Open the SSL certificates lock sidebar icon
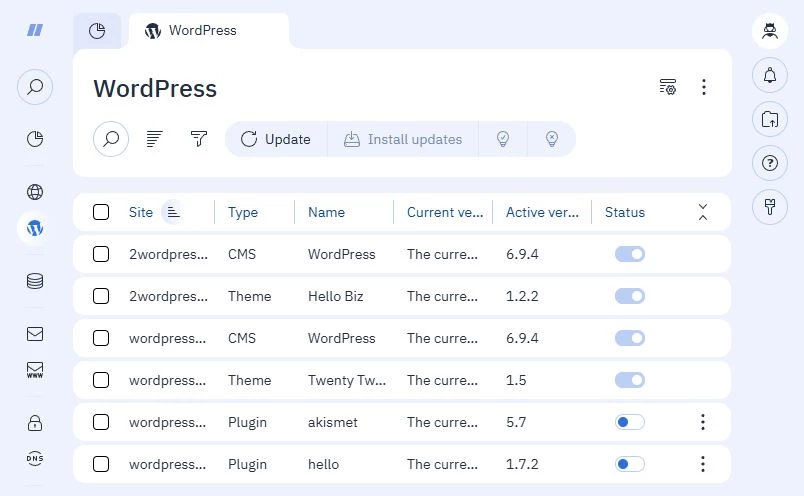Screen dimensions: 804x496 [x=35, y=423]
